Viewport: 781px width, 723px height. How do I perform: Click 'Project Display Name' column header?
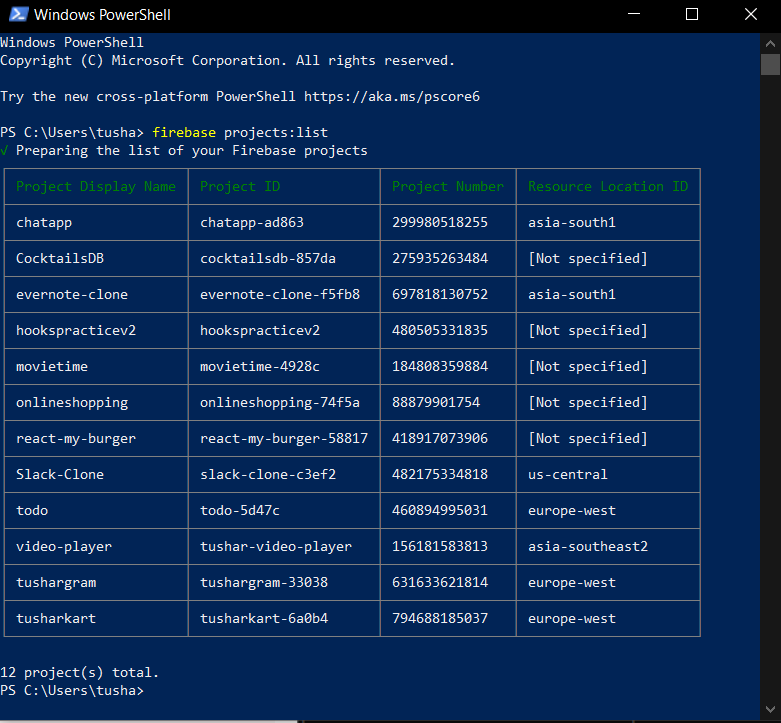coord(96,186)
